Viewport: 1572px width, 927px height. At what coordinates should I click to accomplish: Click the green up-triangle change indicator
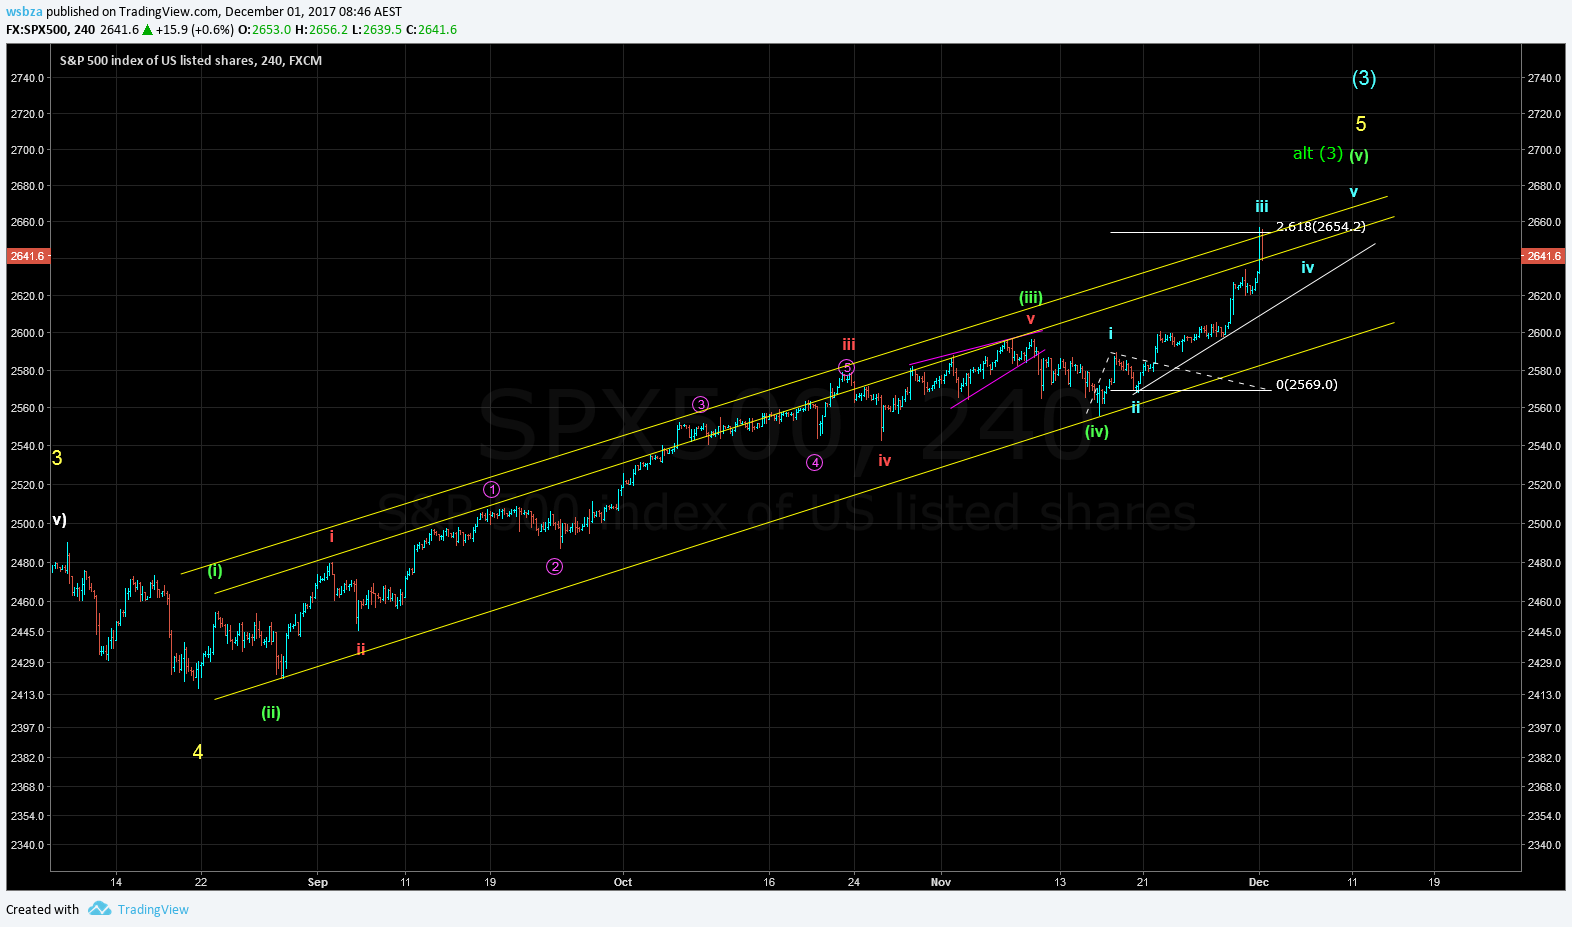(148, 30)
